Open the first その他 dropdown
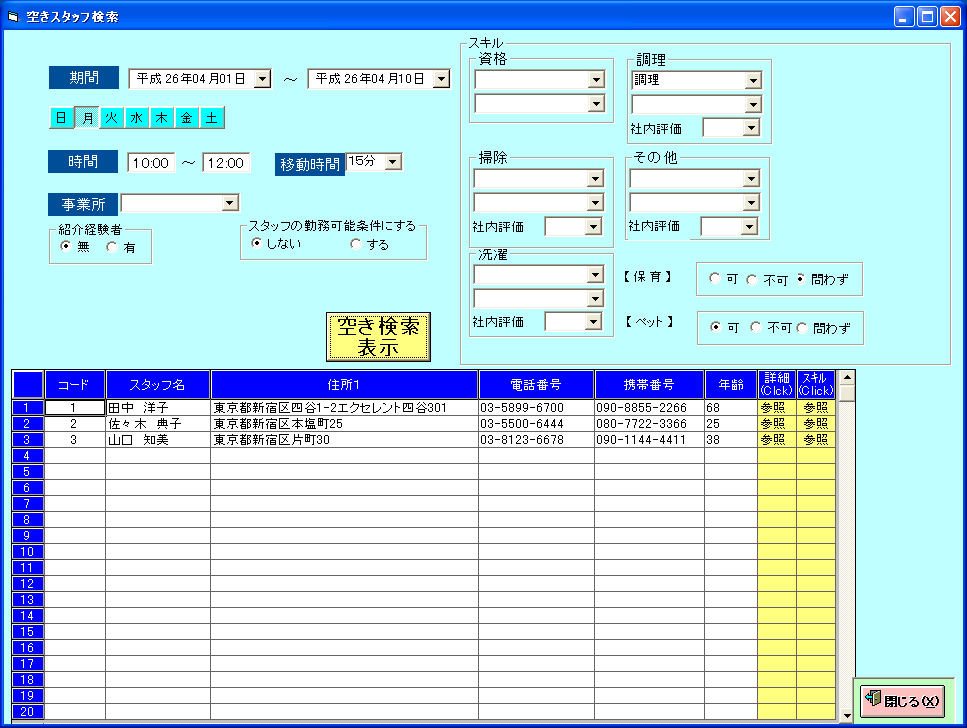The width and height of the screenshot is (967, 728). coord(751,179)
